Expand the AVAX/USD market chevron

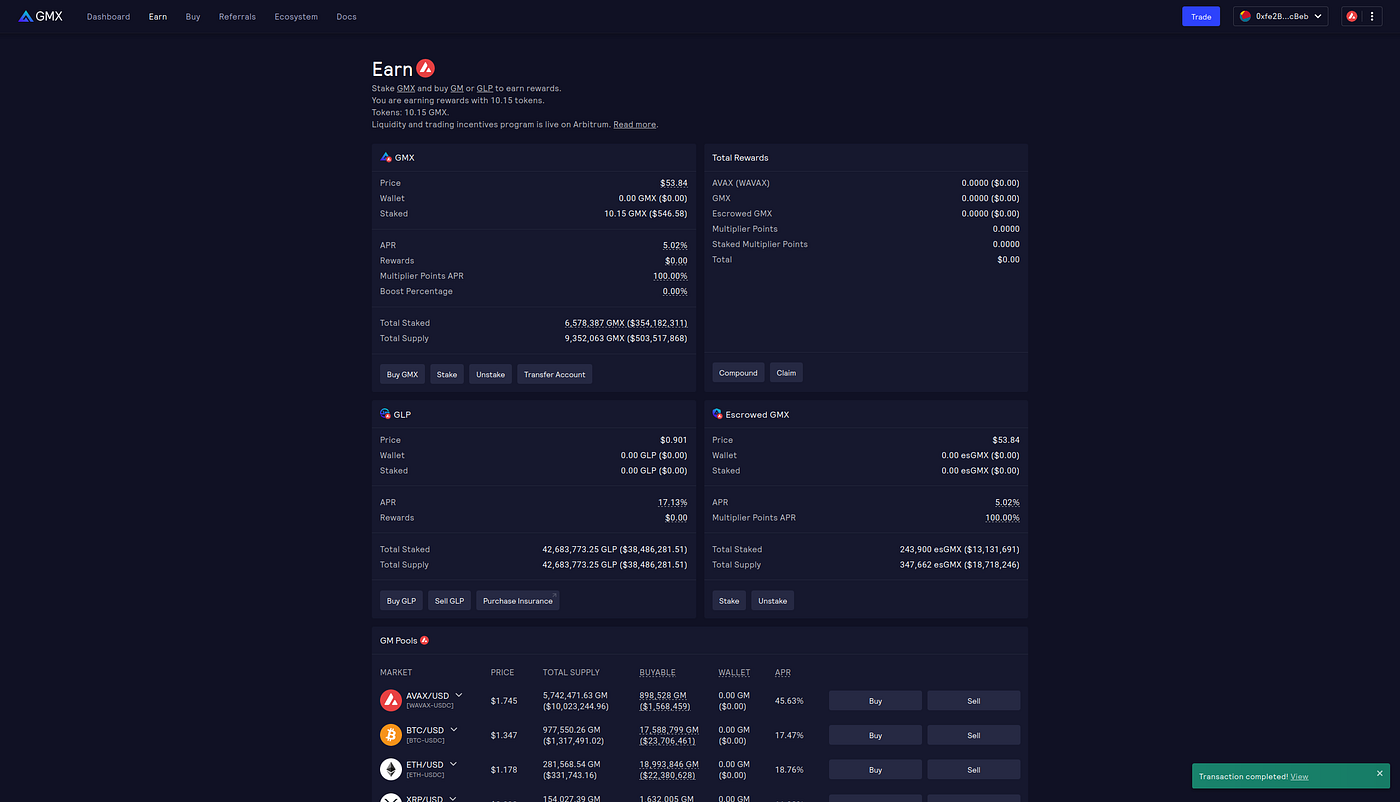tap(458, 695)
